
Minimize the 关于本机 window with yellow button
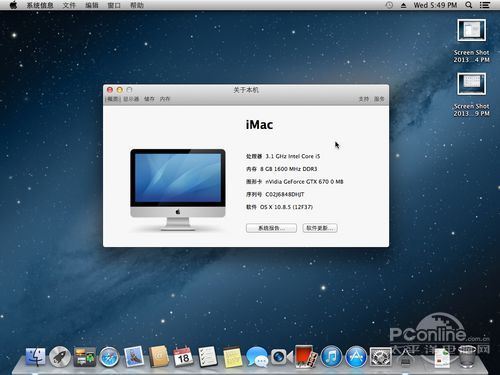coord(120,90)
